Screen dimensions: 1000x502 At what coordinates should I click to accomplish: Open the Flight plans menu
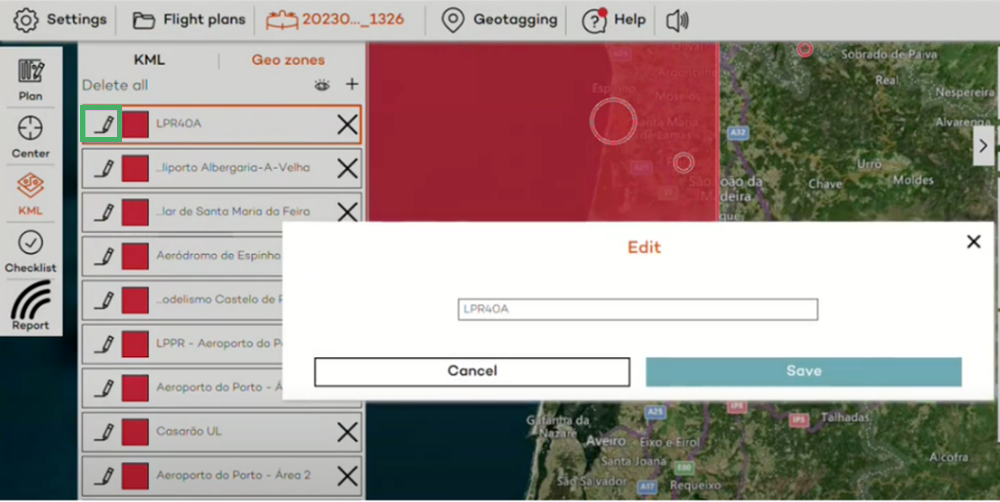pyautogui.click(x=189, y=20)
